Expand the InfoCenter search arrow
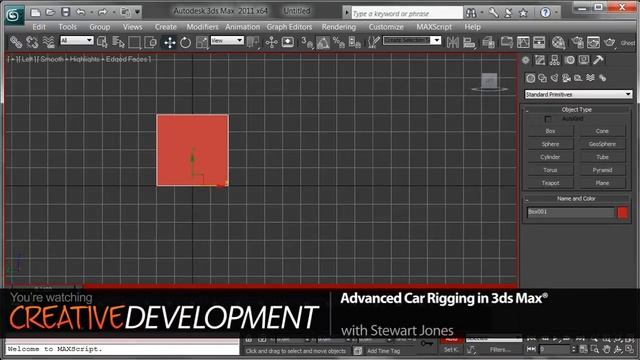Viewport: 640px width, 360px height. click(347, 13)
